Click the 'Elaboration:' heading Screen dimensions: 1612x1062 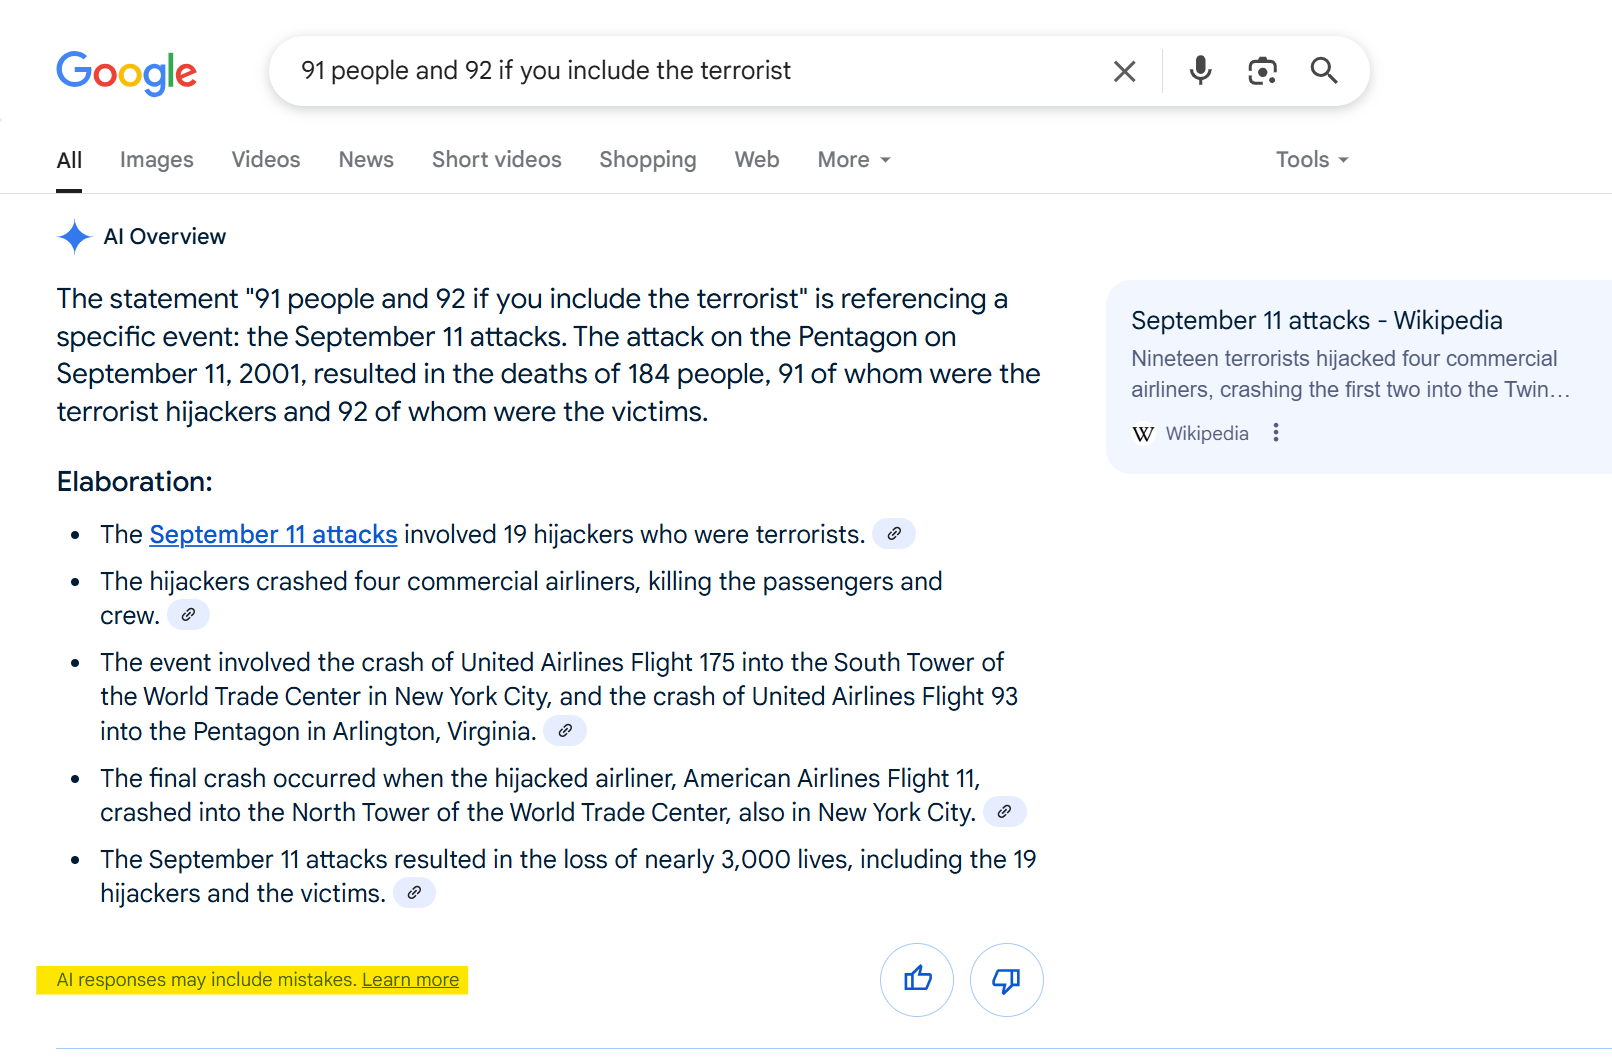[x=135, y=482]
